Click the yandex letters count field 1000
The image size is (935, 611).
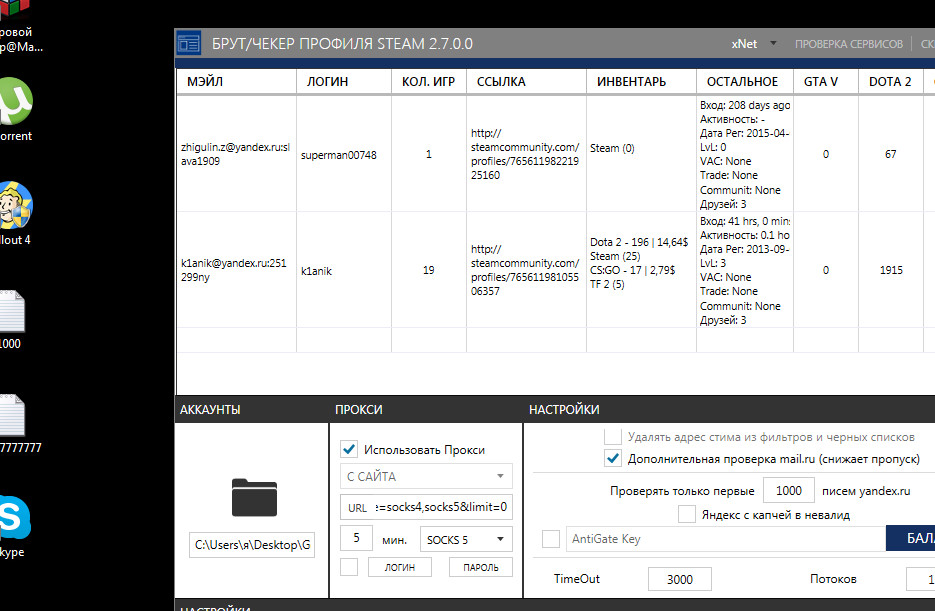point(788,490)
